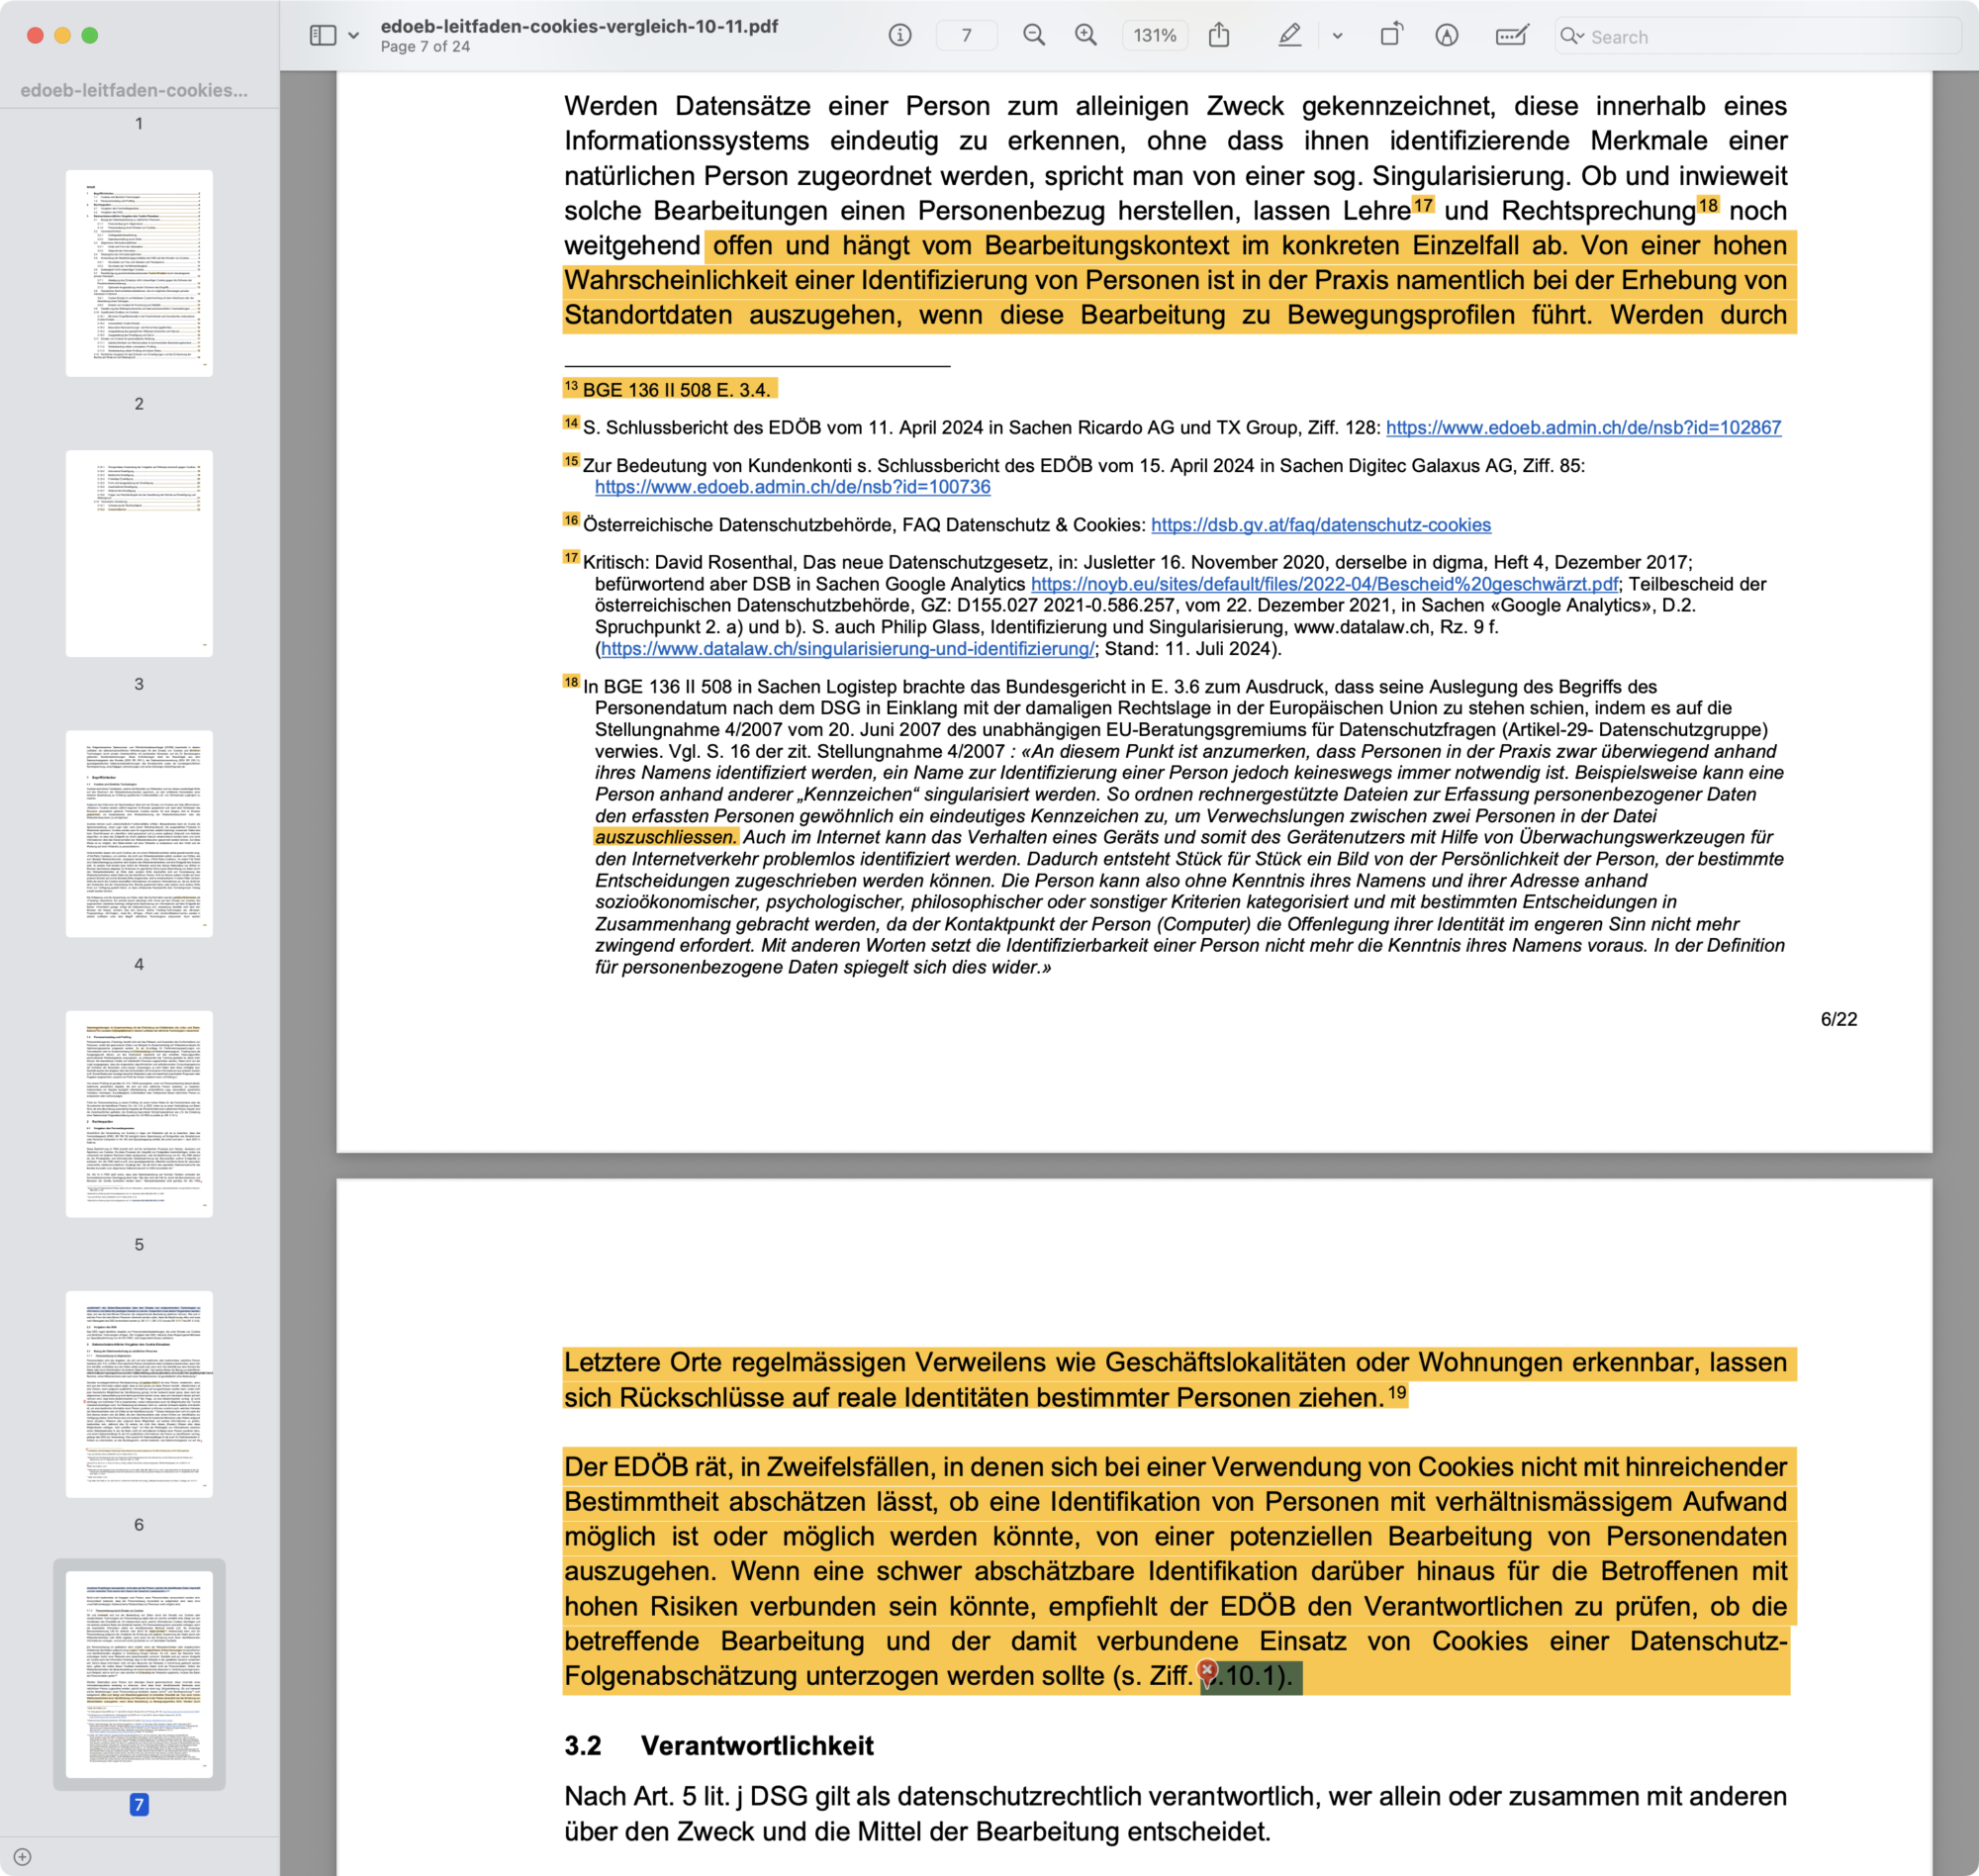
Task: Click the add button at sidebar bottom
Action: 22,1856
